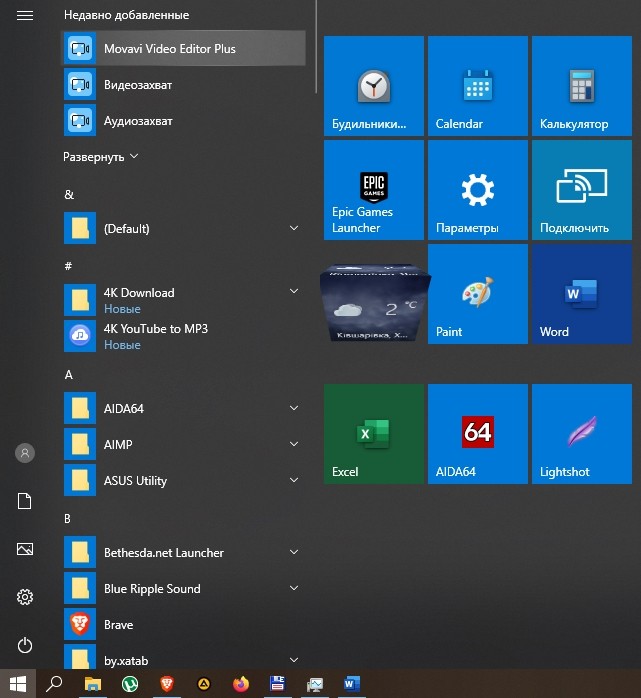Open the AIMP taskbar icon
Image resolution: width=641 pixels, height=698 pixels.
(x=204, y=683)
